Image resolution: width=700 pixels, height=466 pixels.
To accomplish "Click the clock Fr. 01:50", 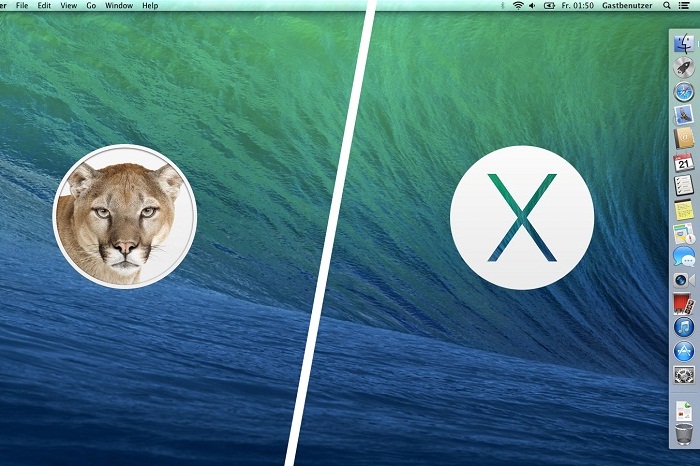I will point(577,5).
